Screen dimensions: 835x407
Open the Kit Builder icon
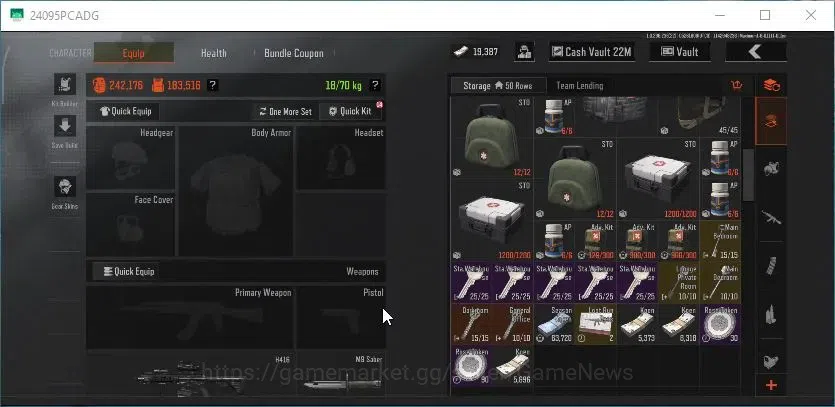tap(65, 85)
